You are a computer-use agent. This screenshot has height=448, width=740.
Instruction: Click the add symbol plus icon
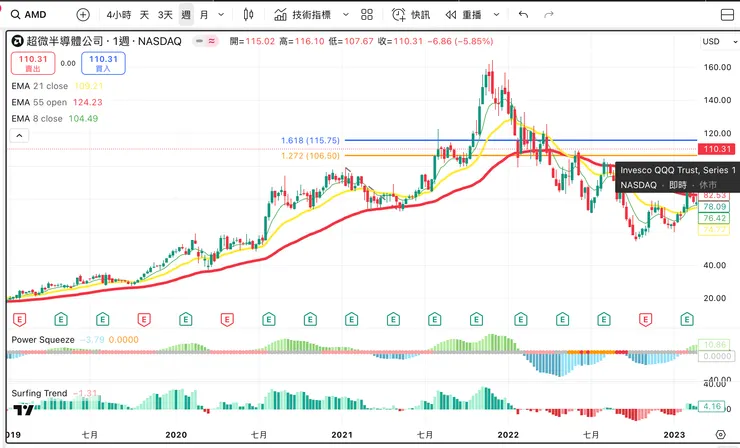pos(83,15)
